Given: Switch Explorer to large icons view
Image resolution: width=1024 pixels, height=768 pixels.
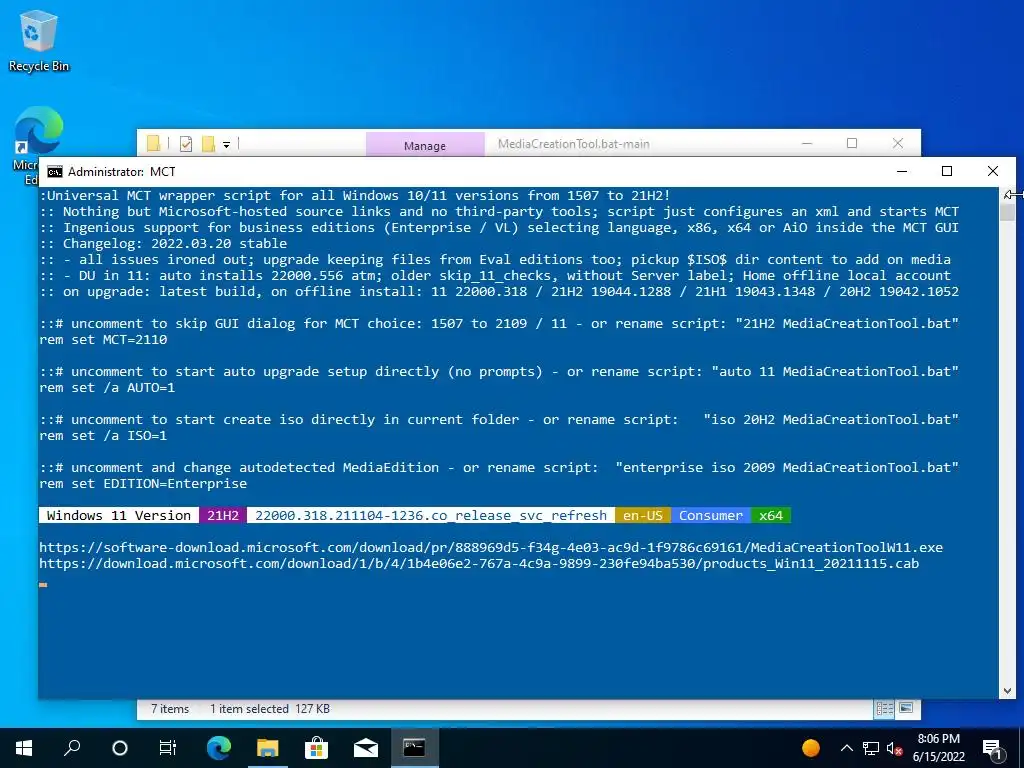Looking at the screenshot, I should coord(906,709).
